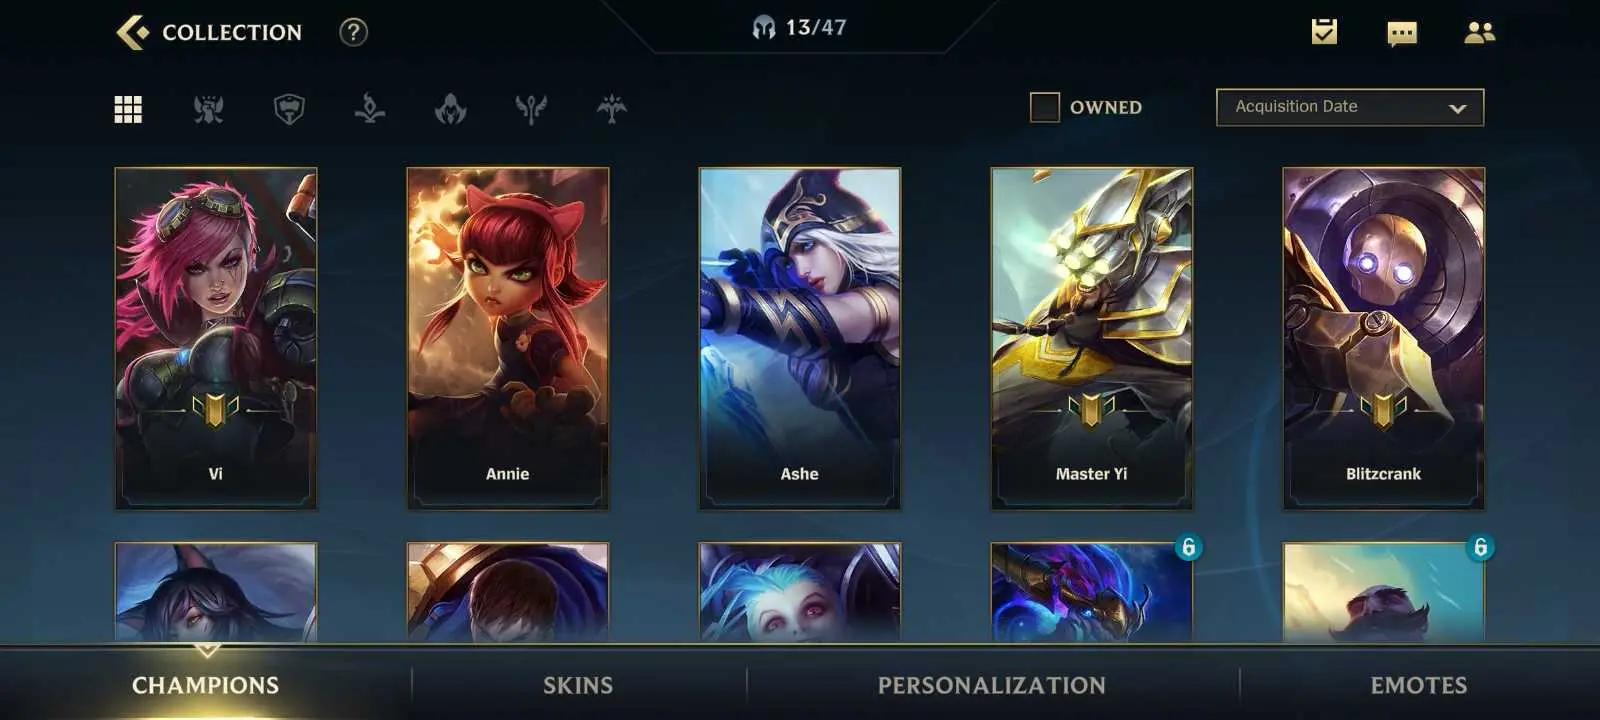Open the friends list icon
Viewport: 1600px width, 720px height.
(x=1479, y=33)
